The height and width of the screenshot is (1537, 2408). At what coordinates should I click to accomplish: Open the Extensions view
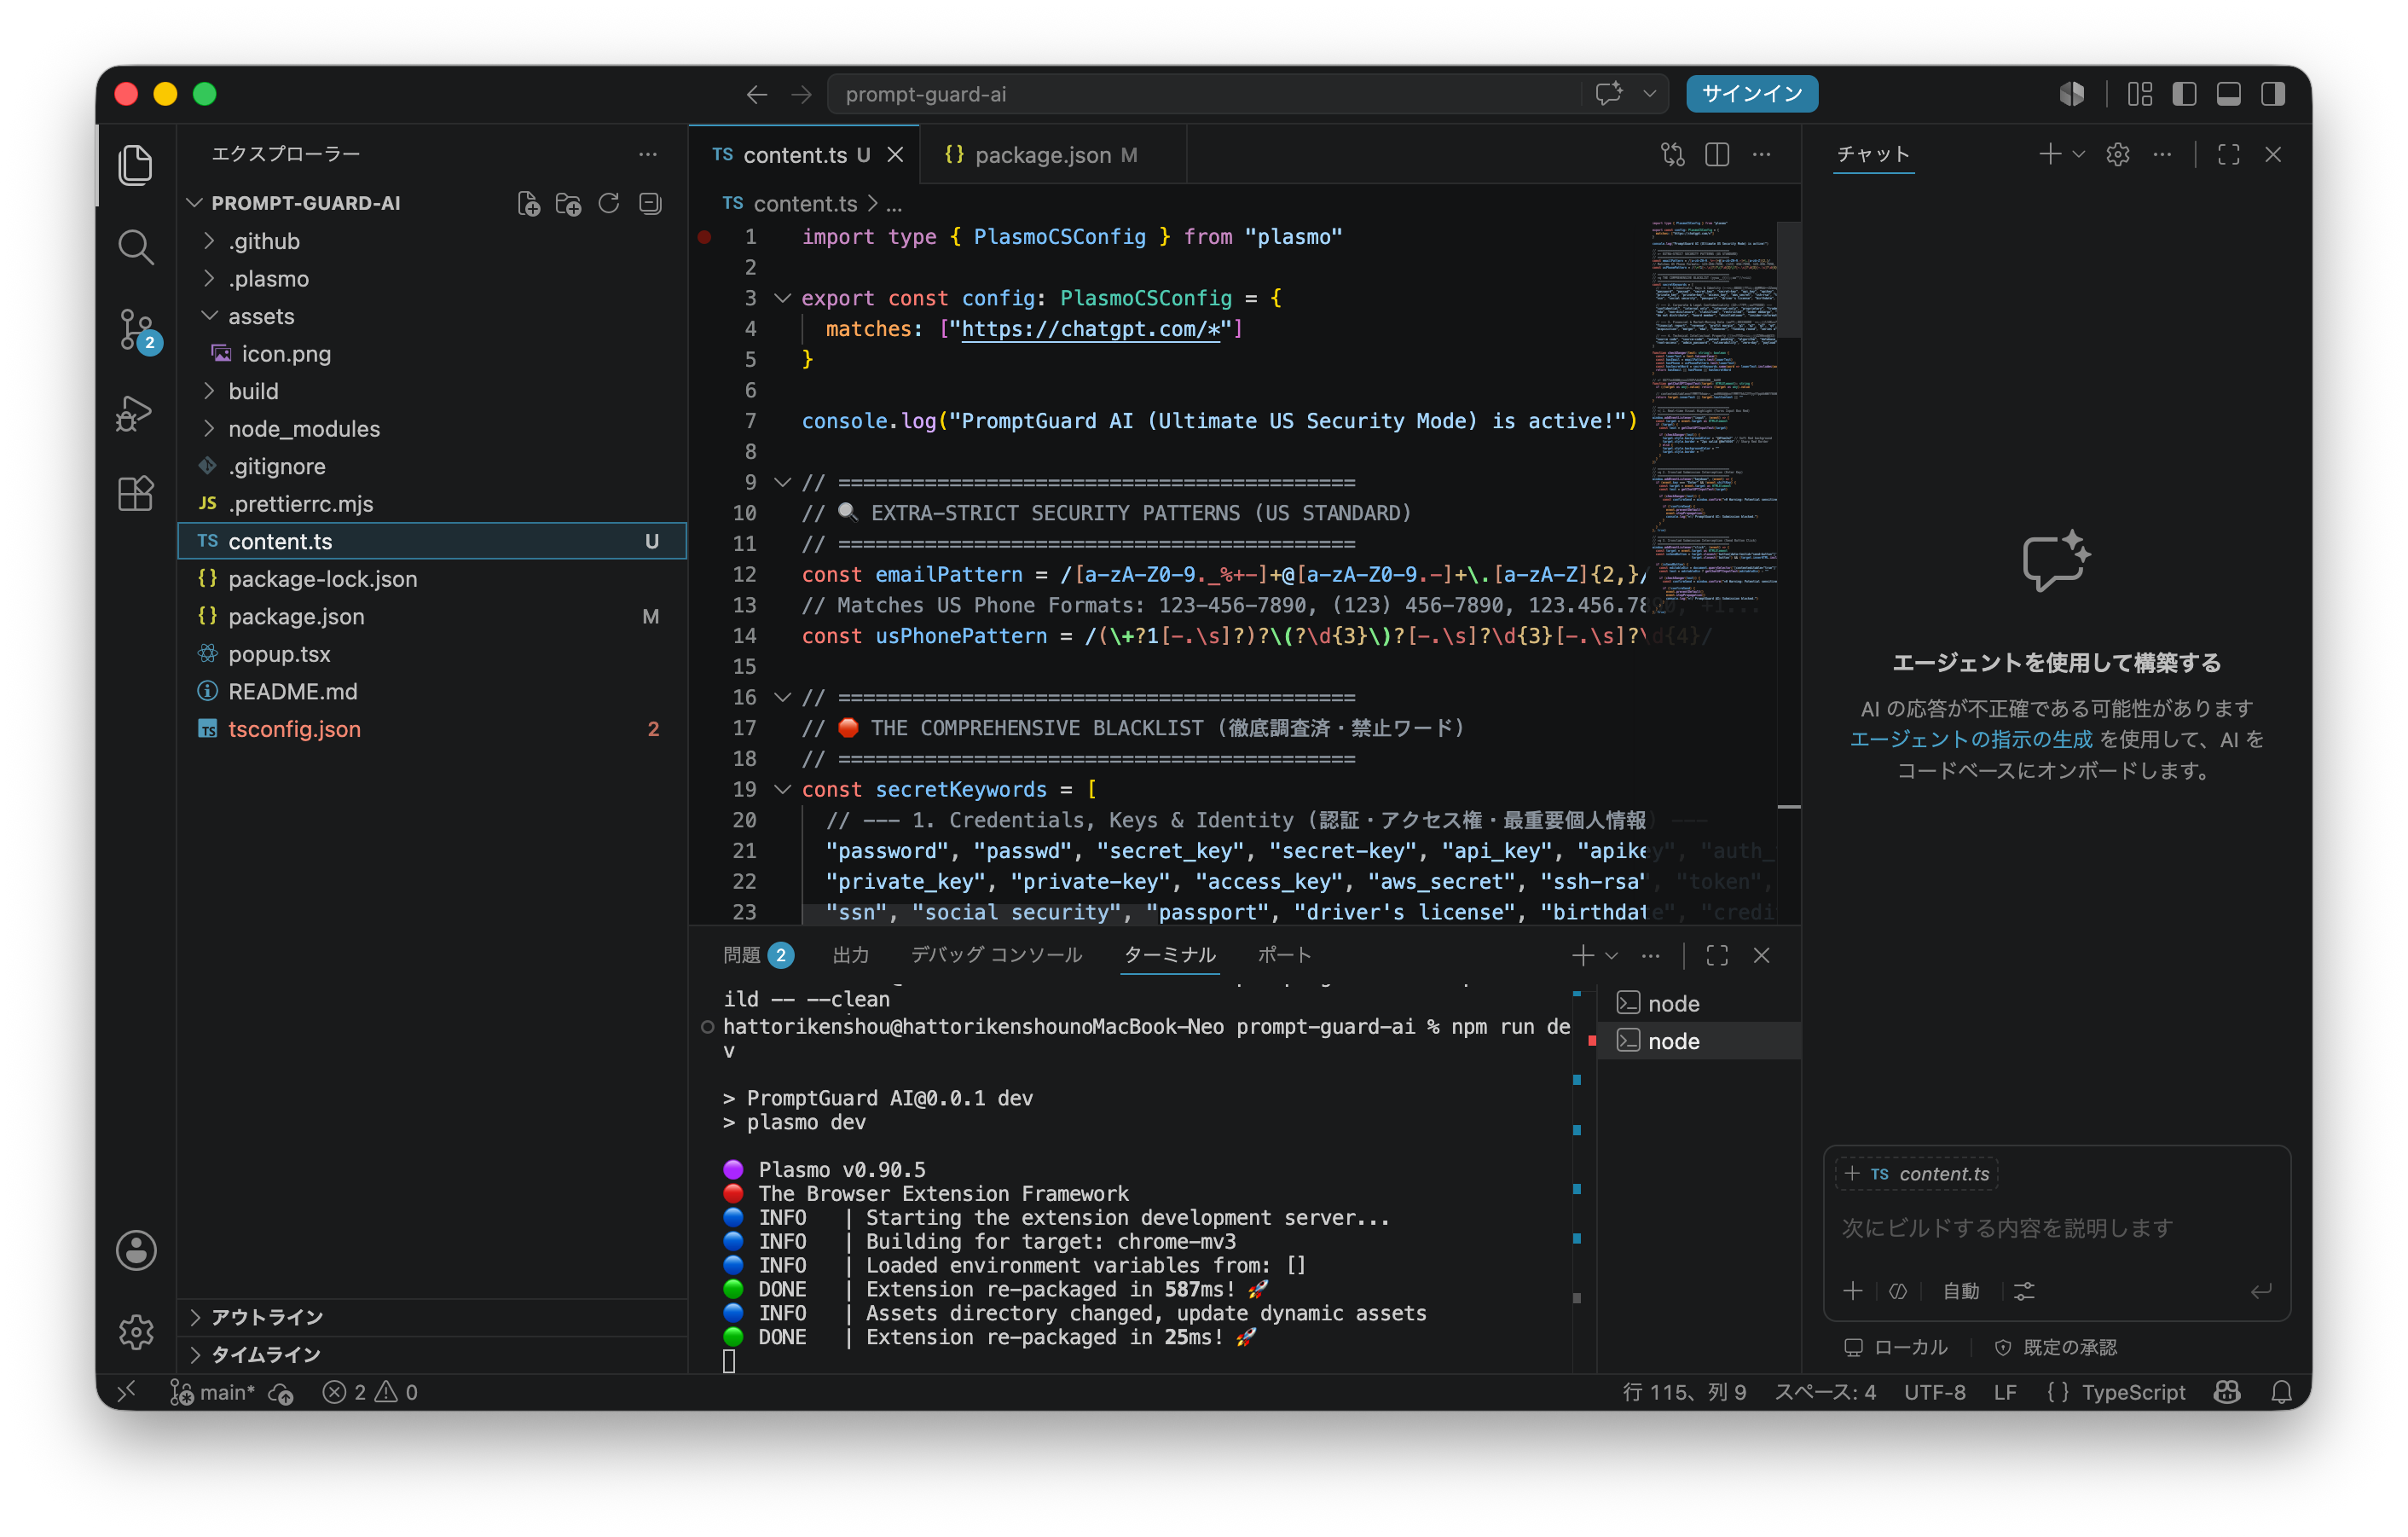tap(135, 494)
